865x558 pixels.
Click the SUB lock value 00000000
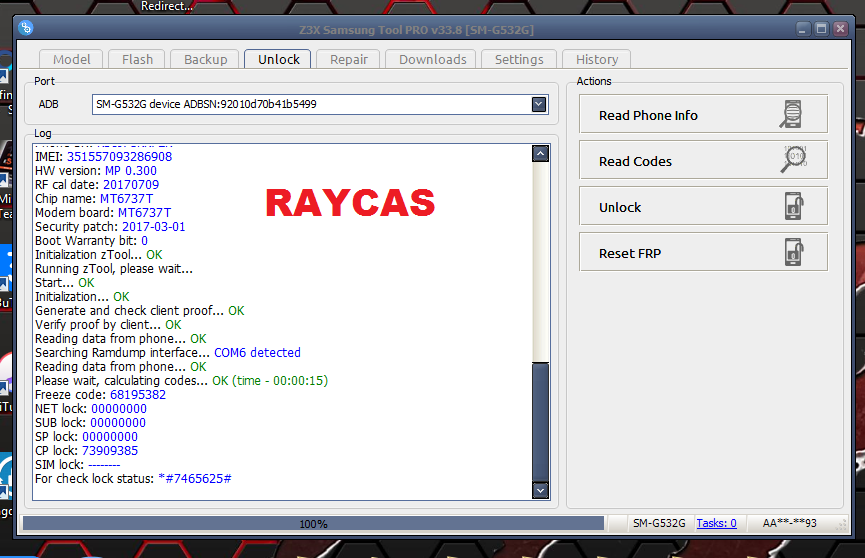(x=118, y=423)
